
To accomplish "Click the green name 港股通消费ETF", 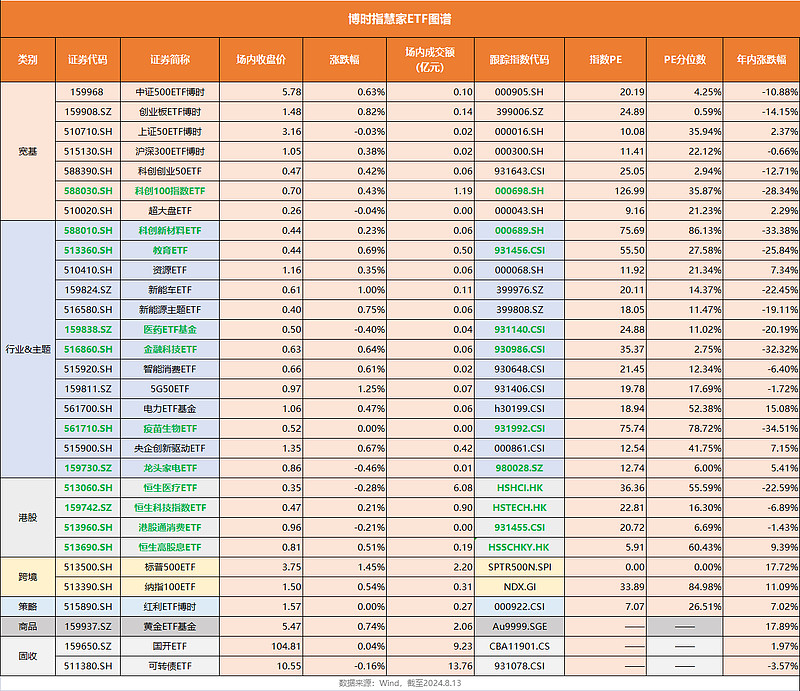I will coord(170,528).
